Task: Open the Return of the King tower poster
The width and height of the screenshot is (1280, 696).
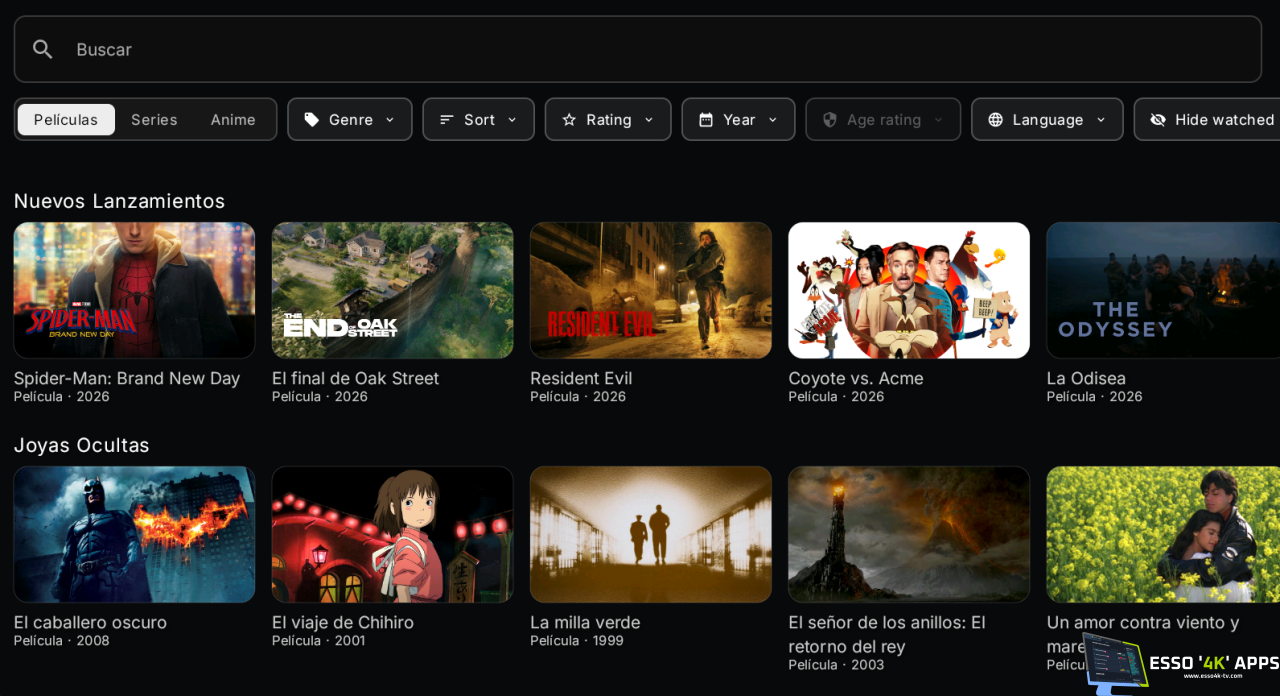Action: 909,534
